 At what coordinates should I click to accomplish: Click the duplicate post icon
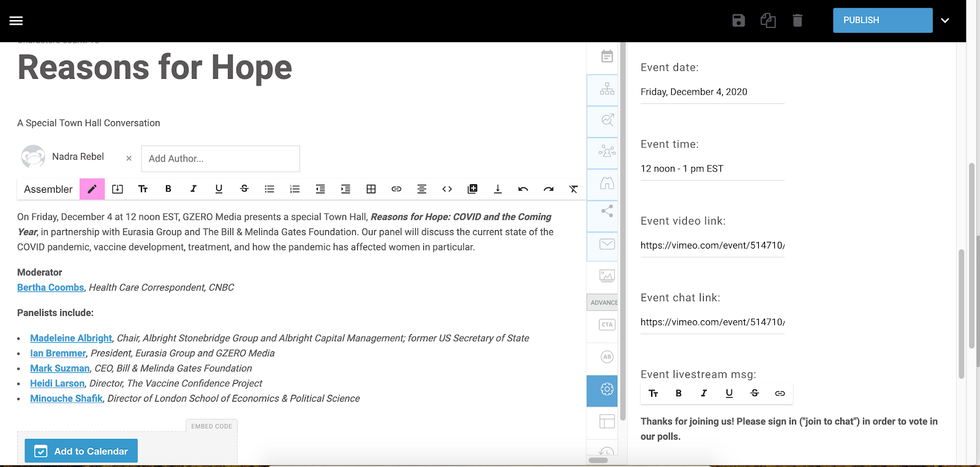coord(768,20)
